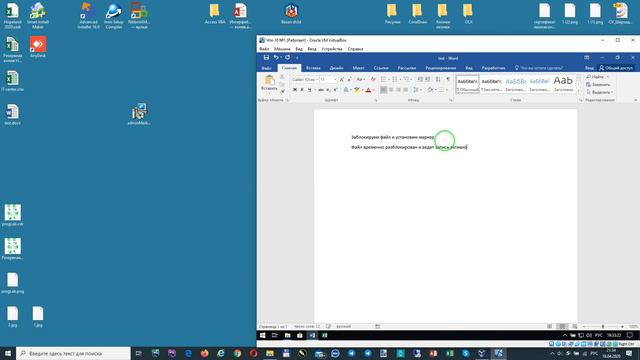Open the Файл tab in Word
The image size is (640, 360).
[267, 68]
